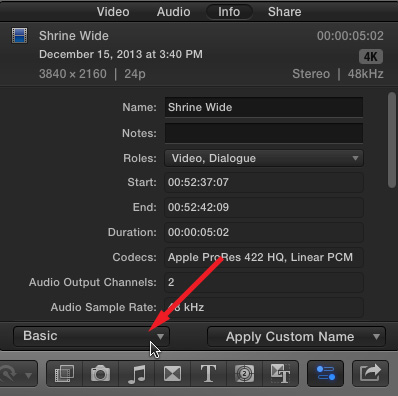
Task: Click the Share export arrow icon
Action: point(370,373)
